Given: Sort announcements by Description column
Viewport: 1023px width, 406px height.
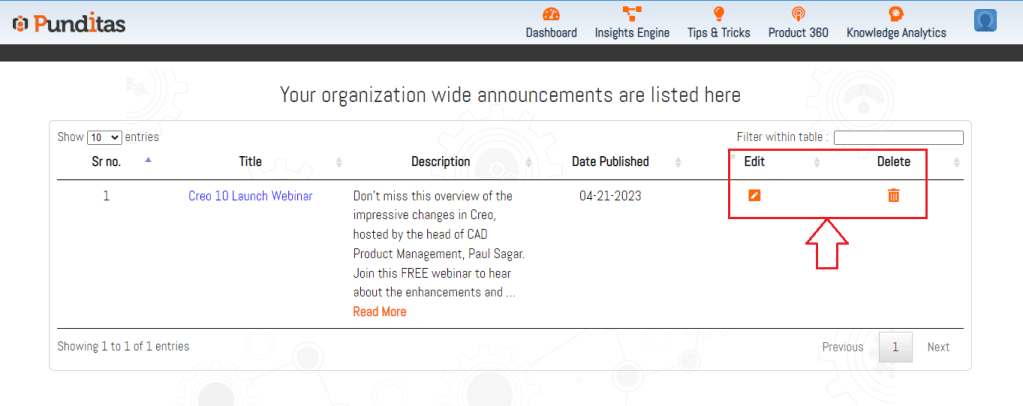Looking at the screenshot, I should pyautogui.click(x=440, y=161).
